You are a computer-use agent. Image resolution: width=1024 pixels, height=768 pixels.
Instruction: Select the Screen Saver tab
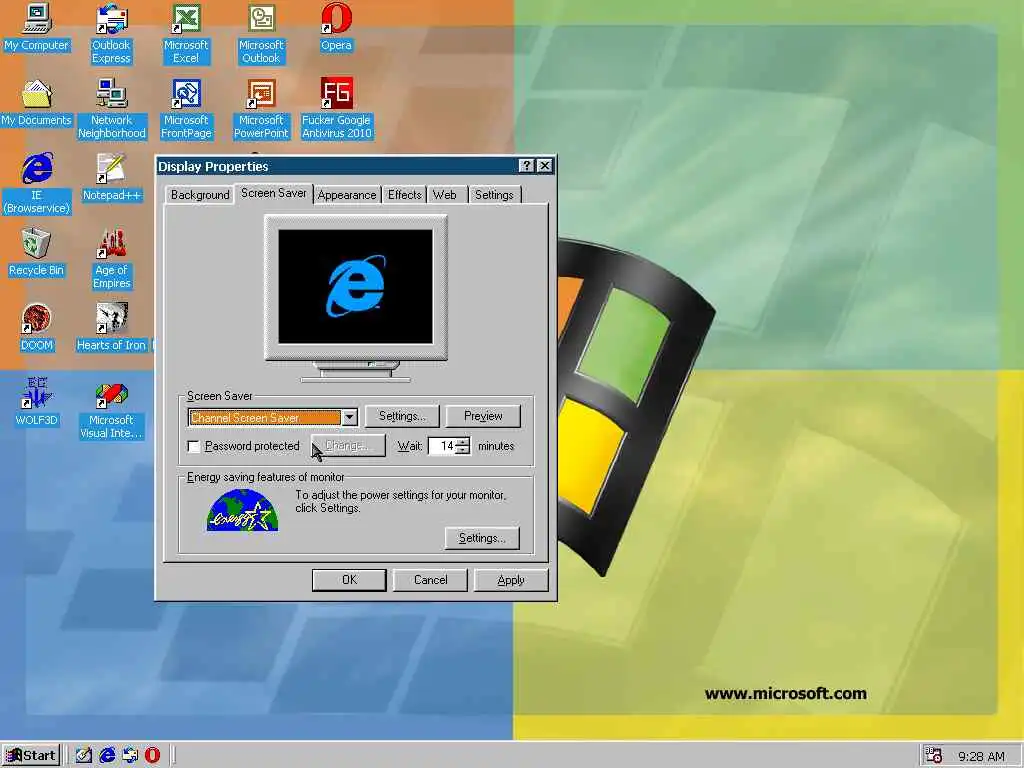pos(274,193)
